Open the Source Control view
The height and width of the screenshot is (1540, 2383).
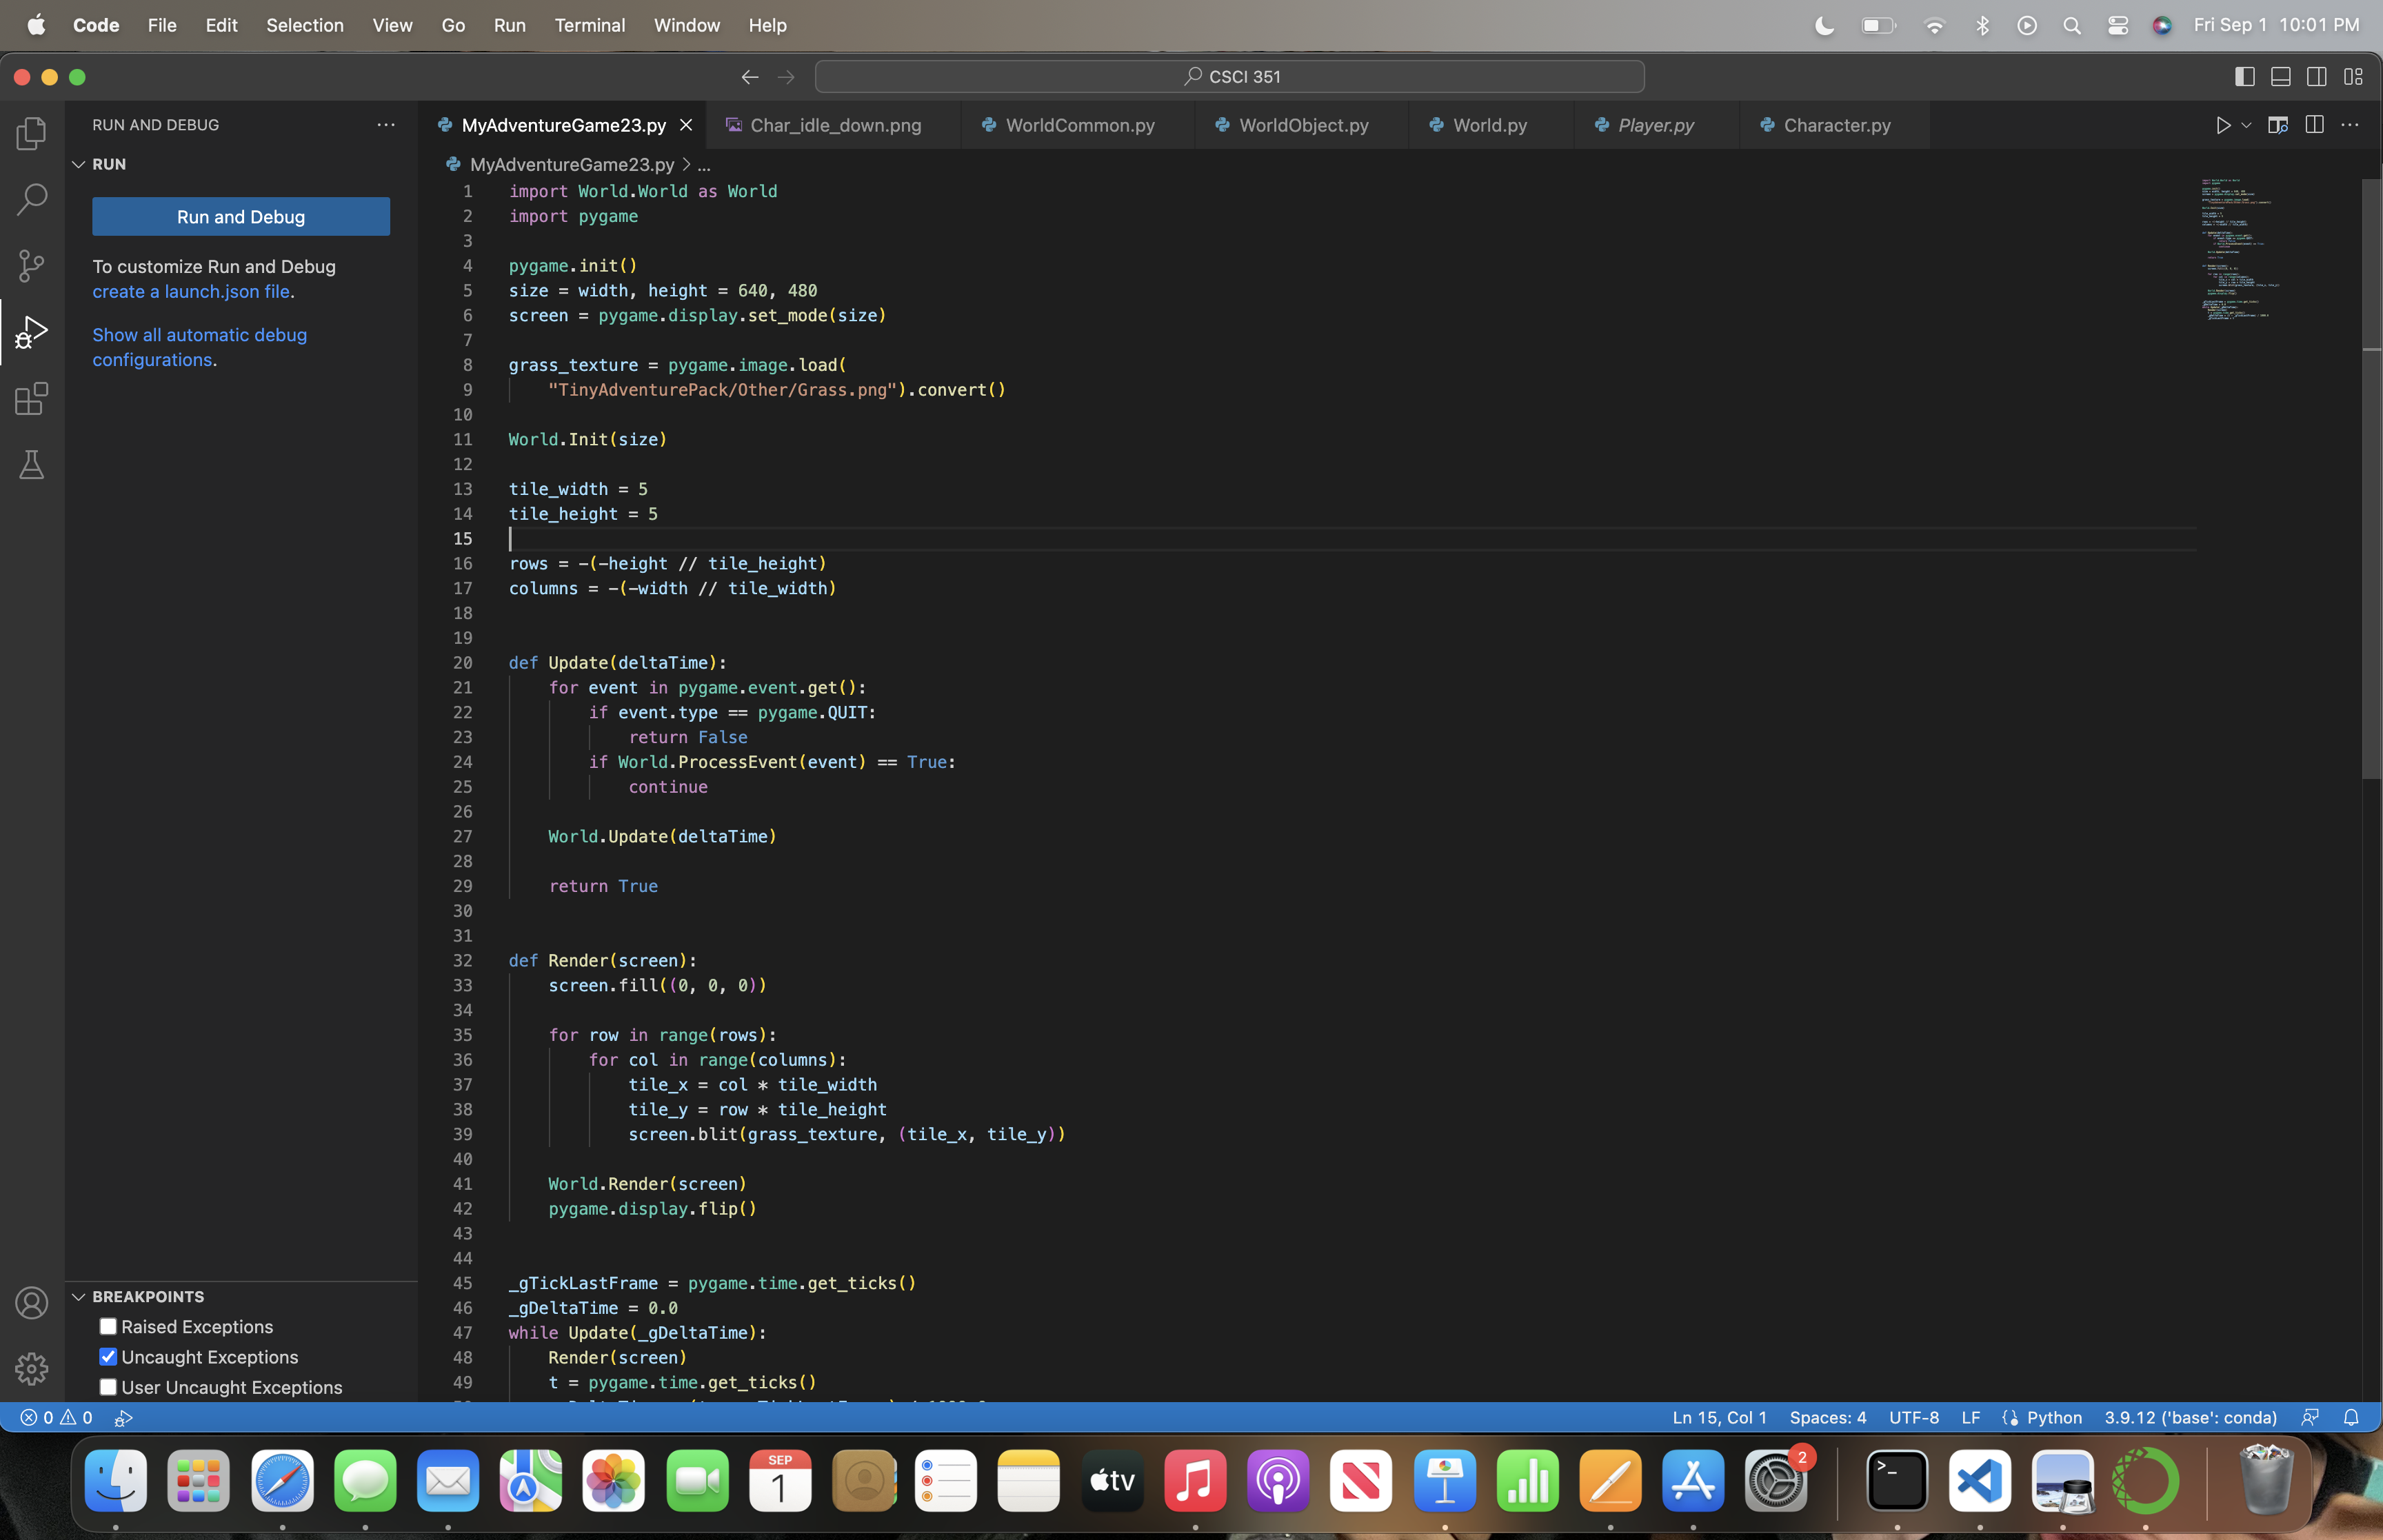pyautogui.click(x=31, y=265)
